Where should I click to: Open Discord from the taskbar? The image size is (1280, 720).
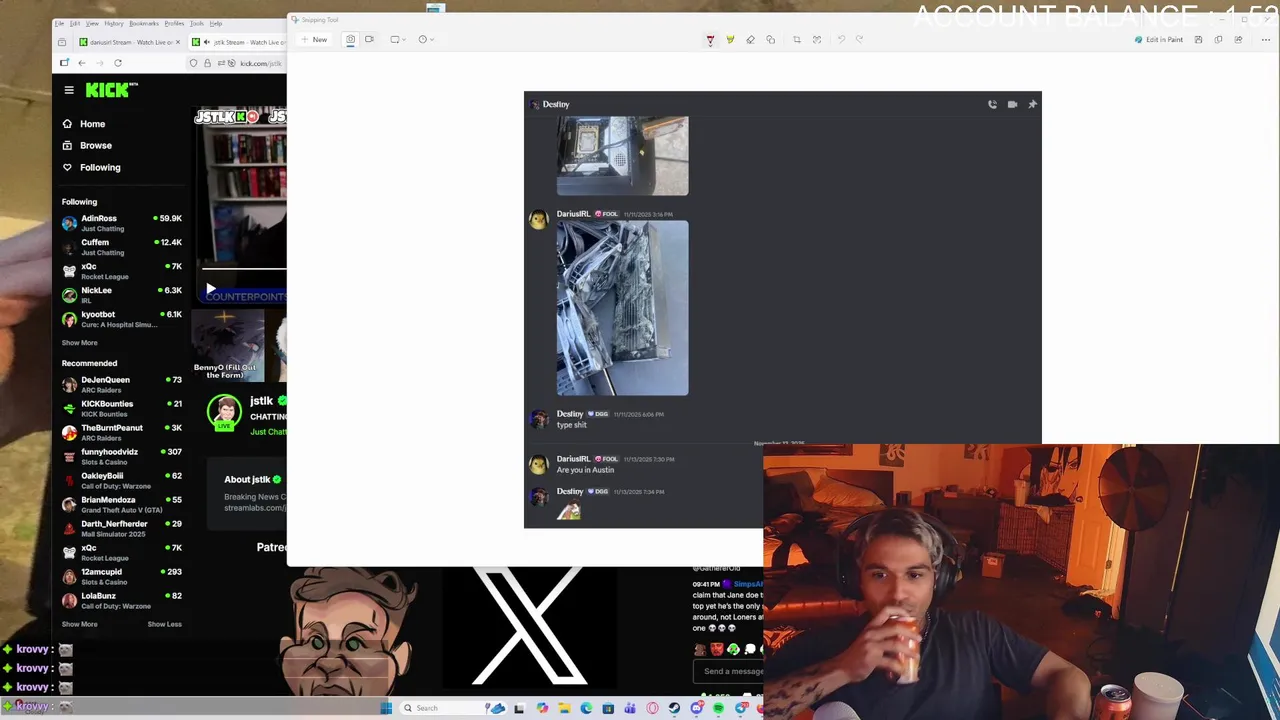[697, 708]
